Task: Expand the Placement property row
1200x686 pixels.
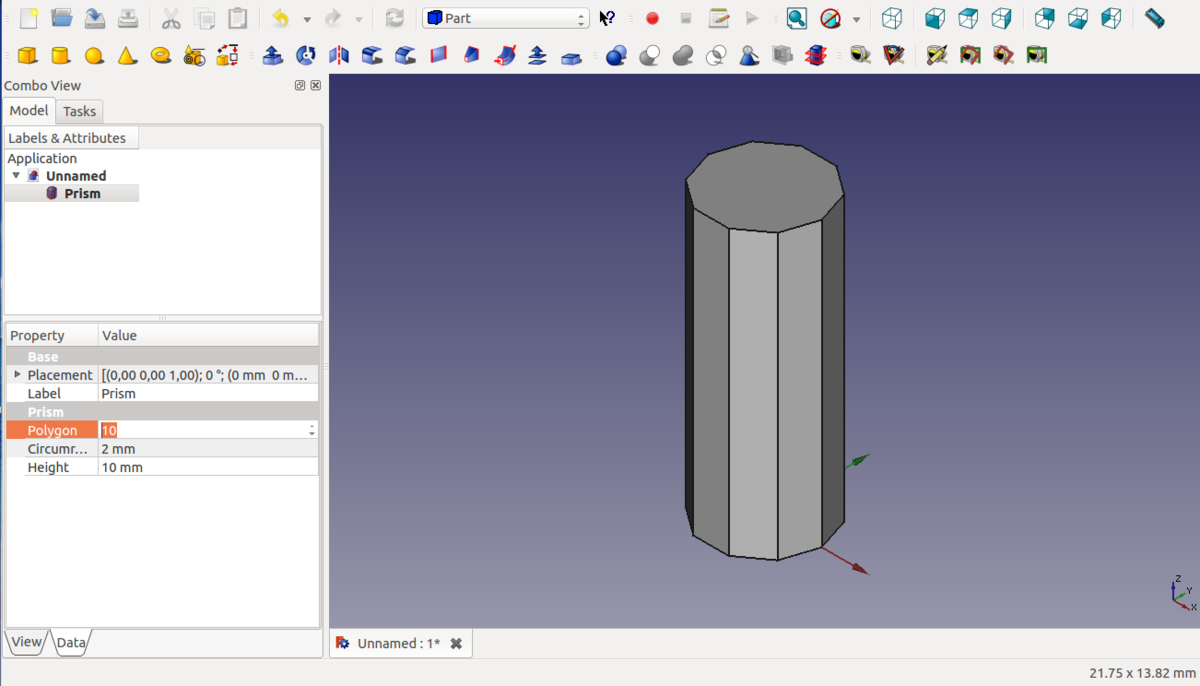Action: (17, 375)
